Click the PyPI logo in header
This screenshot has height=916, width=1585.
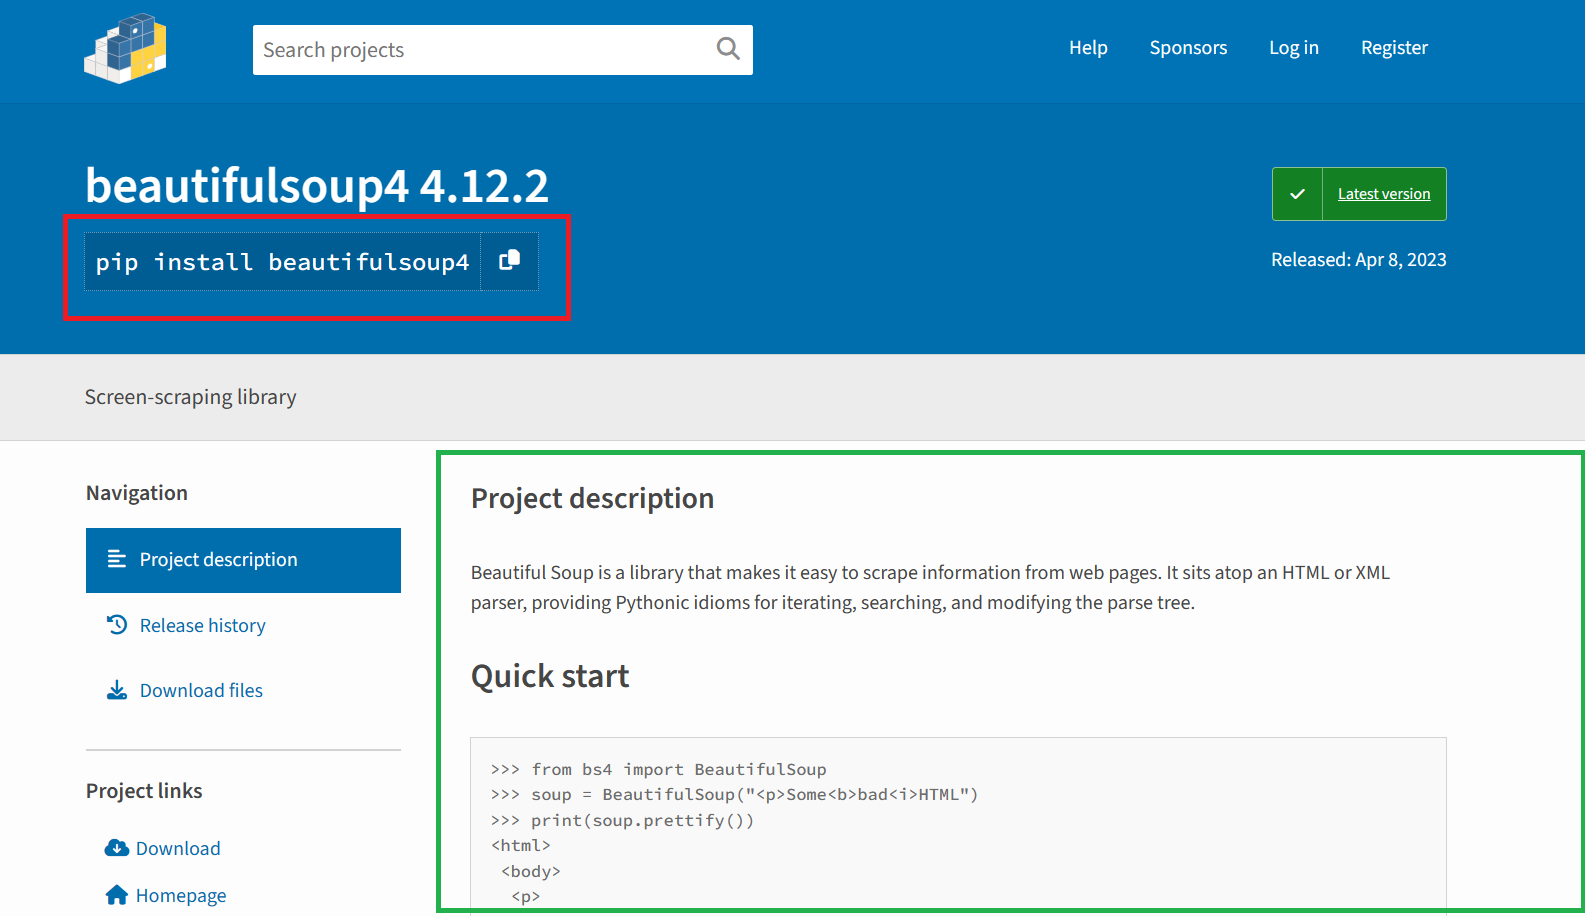(x=125, y=48)
